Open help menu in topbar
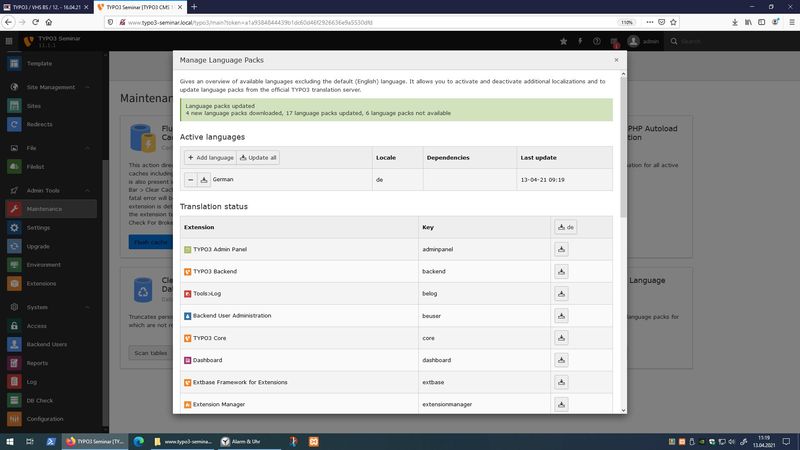800x450 pixels. (x=596, y=41)
